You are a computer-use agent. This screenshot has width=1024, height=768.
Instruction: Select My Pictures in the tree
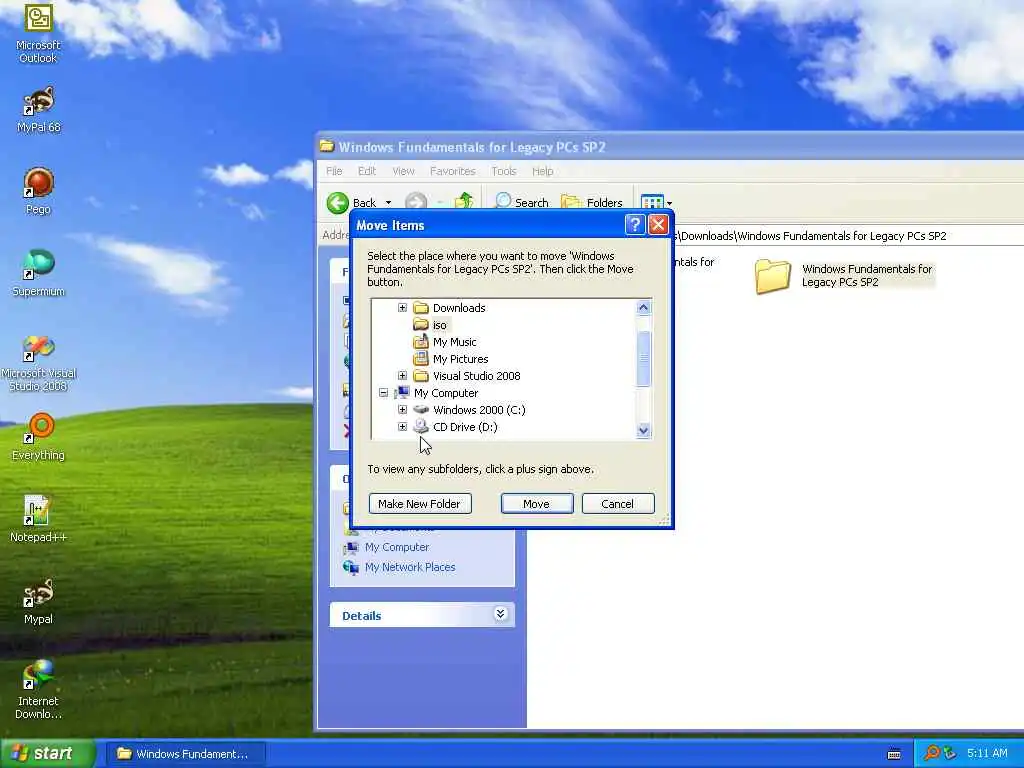(460, 359)
